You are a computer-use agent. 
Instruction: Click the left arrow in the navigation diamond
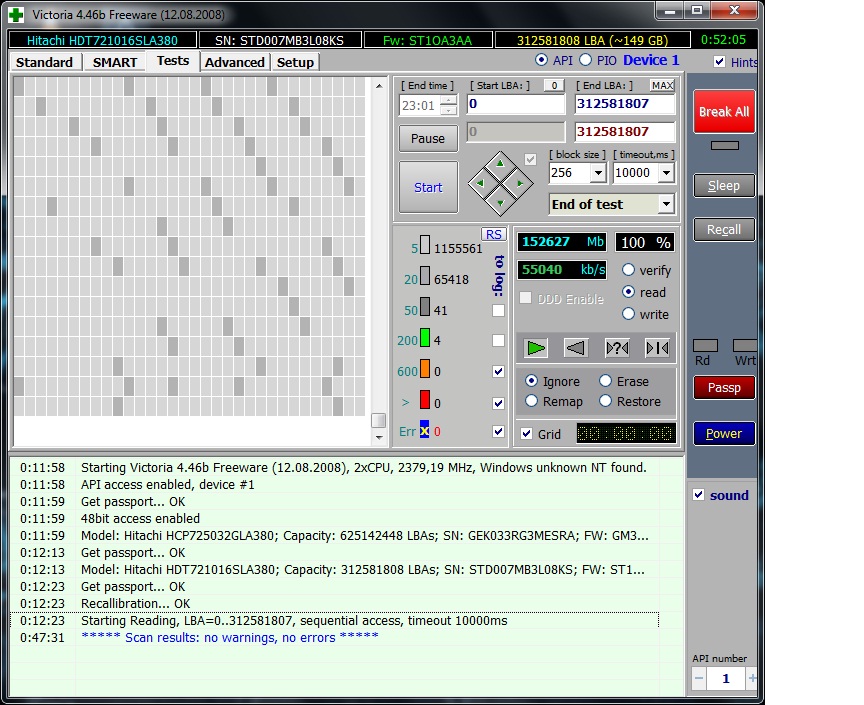[x=482, y=183]
